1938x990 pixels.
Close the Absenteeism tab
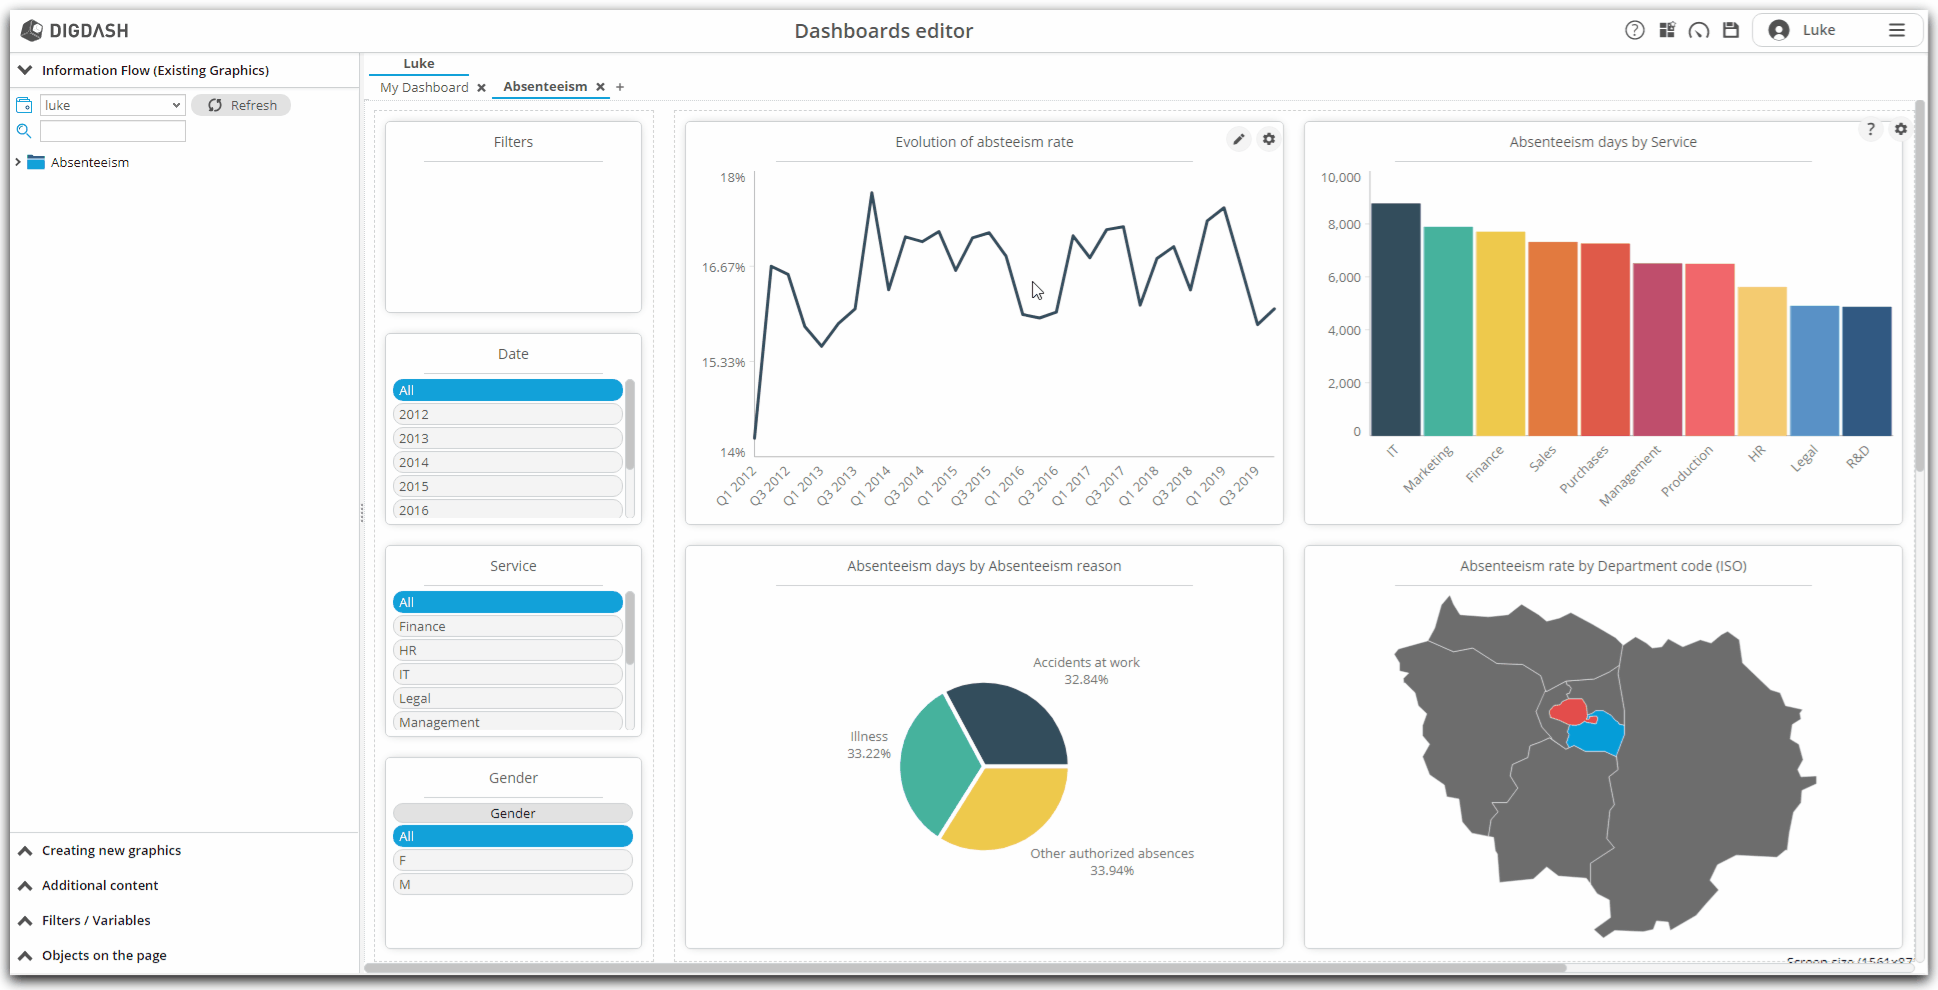[600, 87]
